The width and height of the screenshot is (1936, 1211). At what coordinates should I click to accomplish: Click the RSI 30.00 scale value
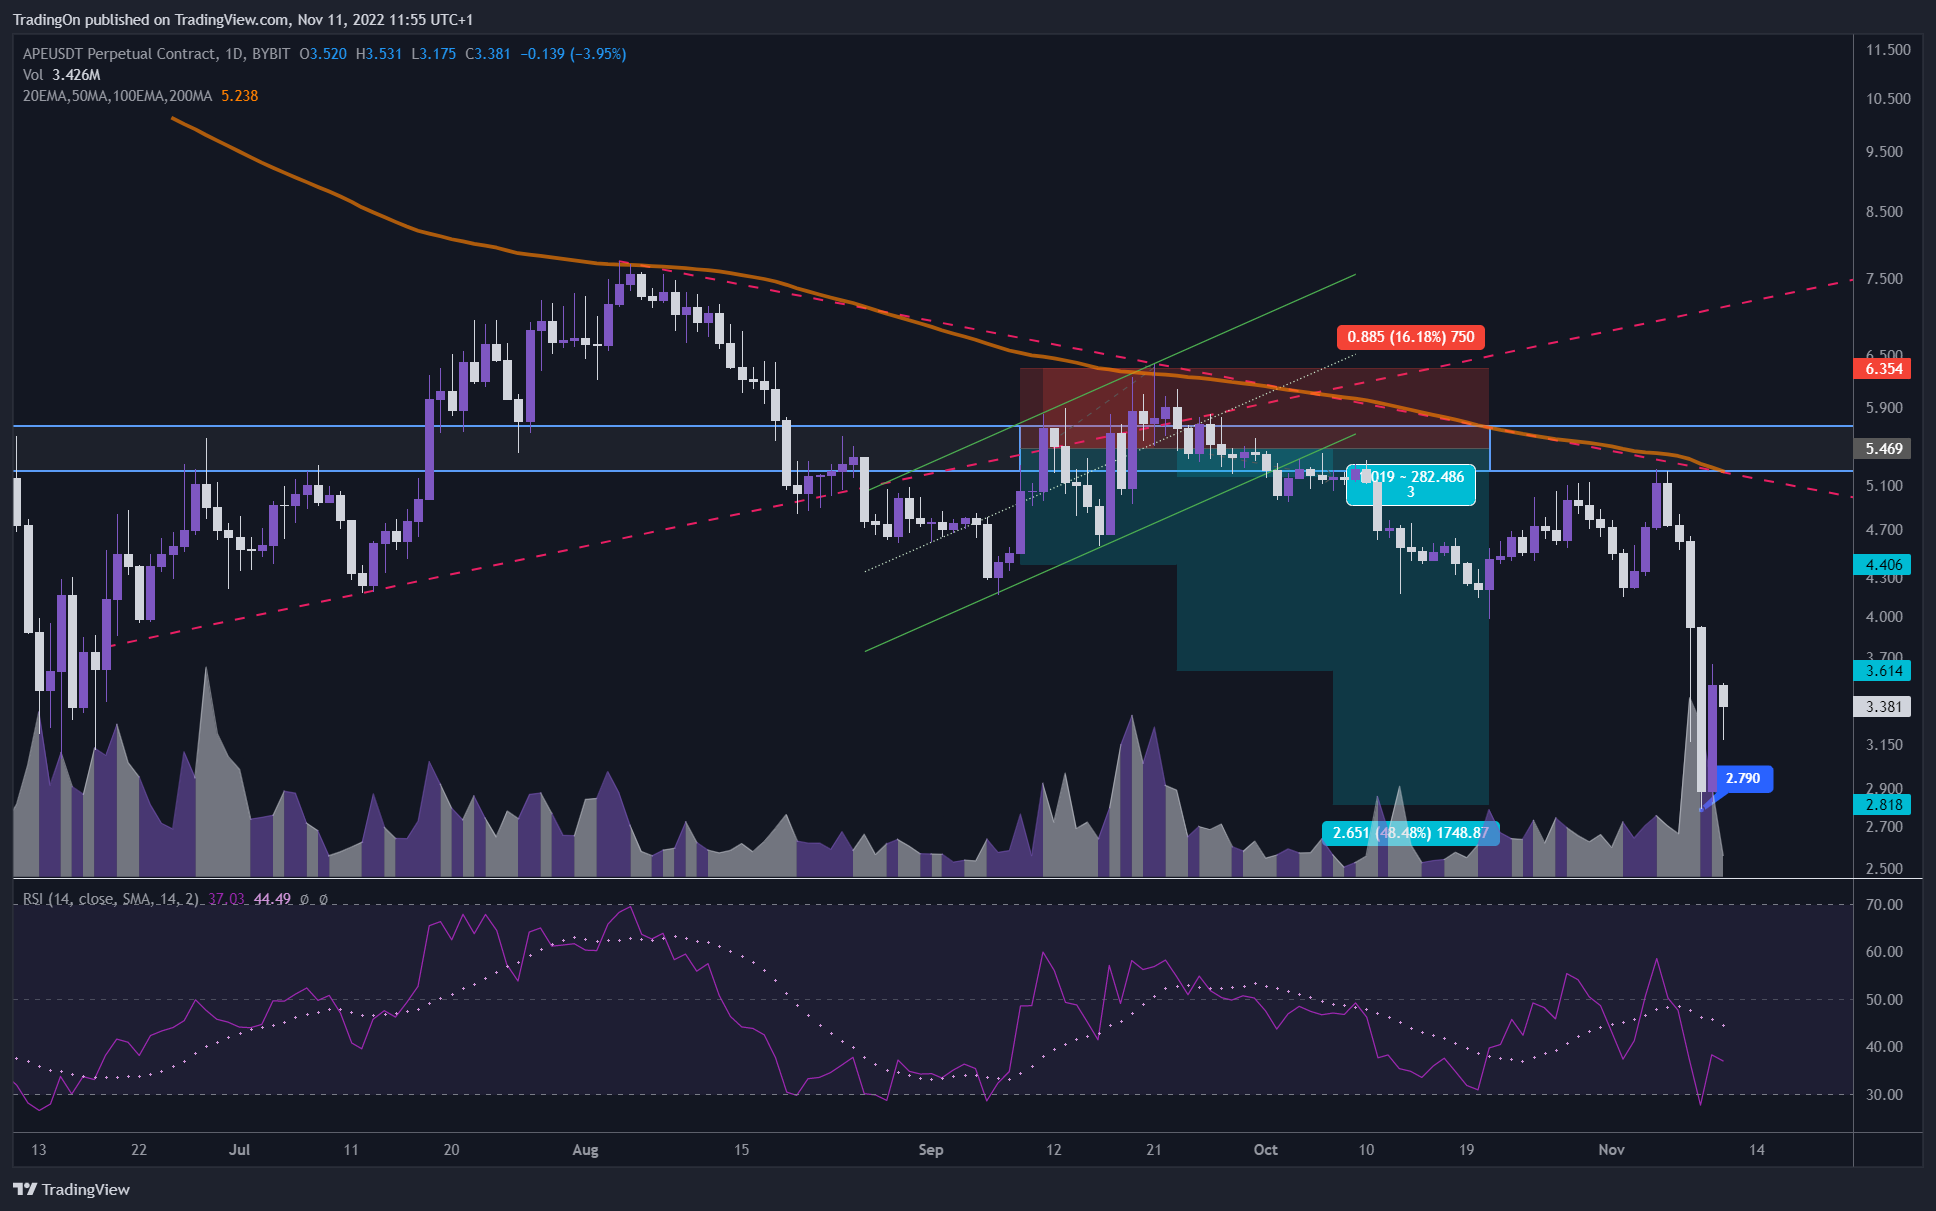pyautogui.click(x=1884, y=1095)
